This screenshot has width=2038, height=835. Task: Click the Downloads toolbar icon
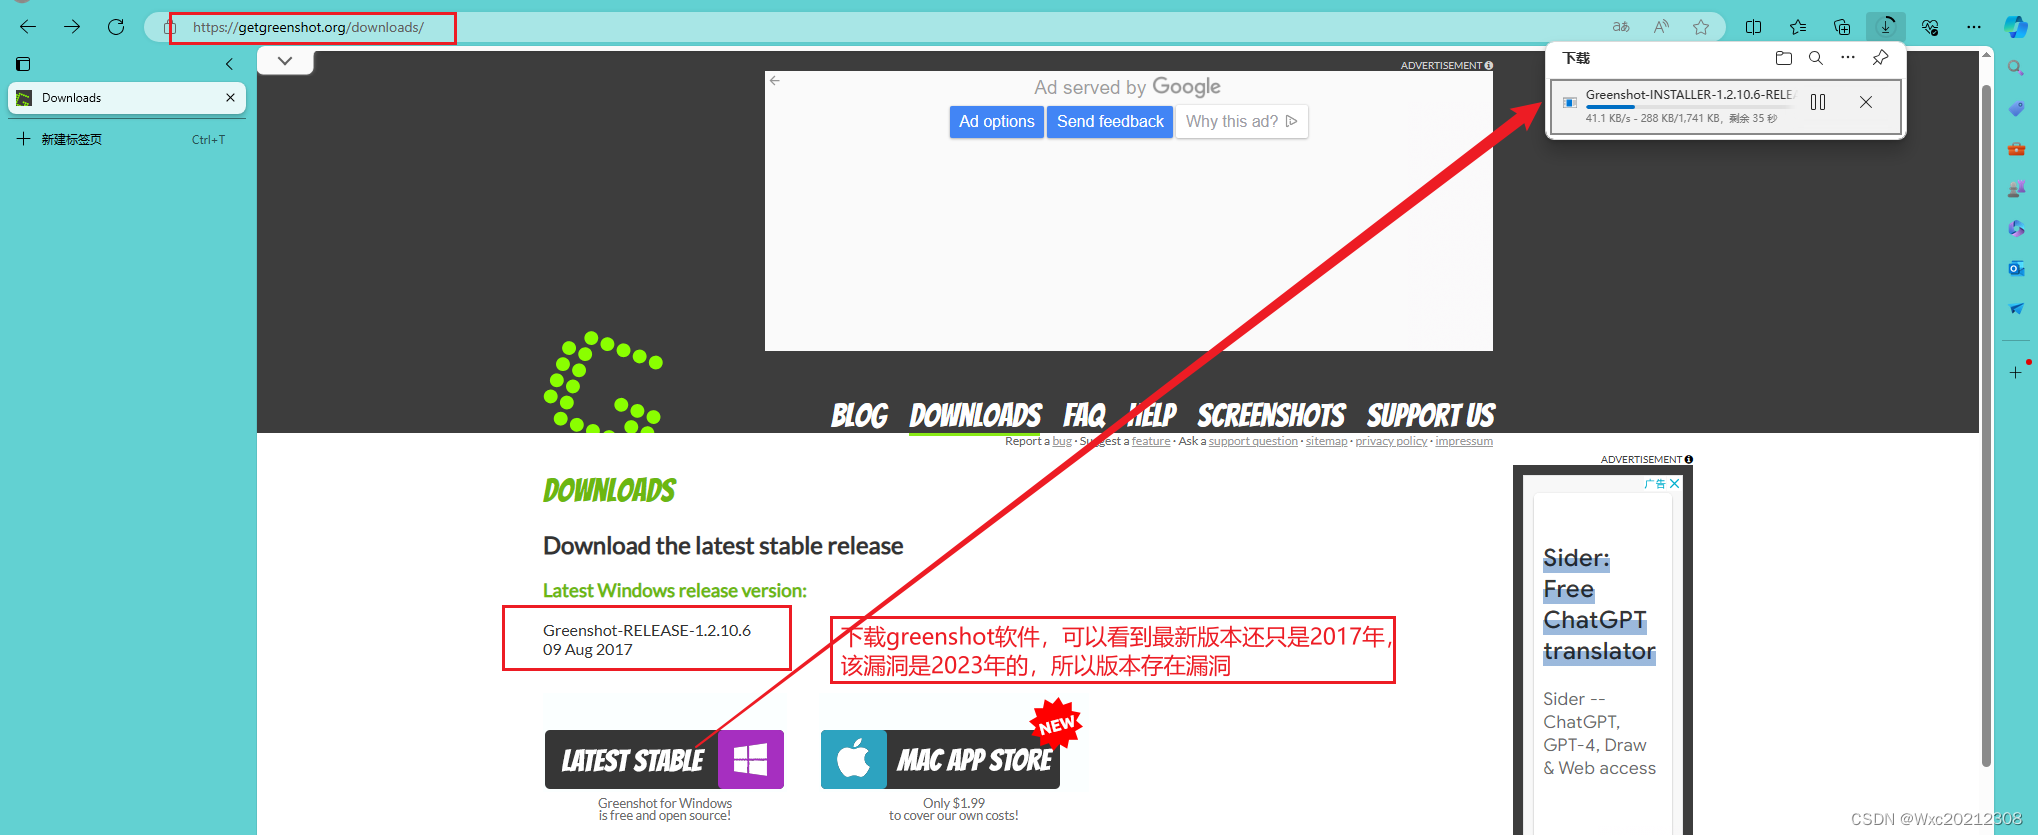pyautogui.click(x=1886, y=27)
